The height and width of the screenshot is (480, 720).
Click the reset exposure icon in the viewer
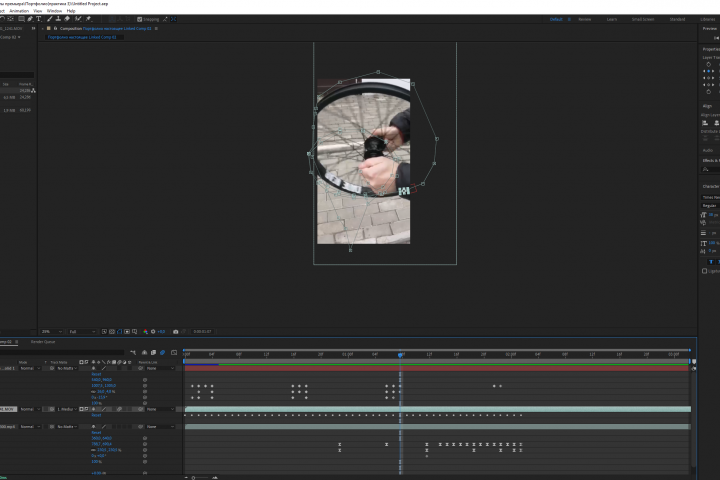[x=153, y=332]
